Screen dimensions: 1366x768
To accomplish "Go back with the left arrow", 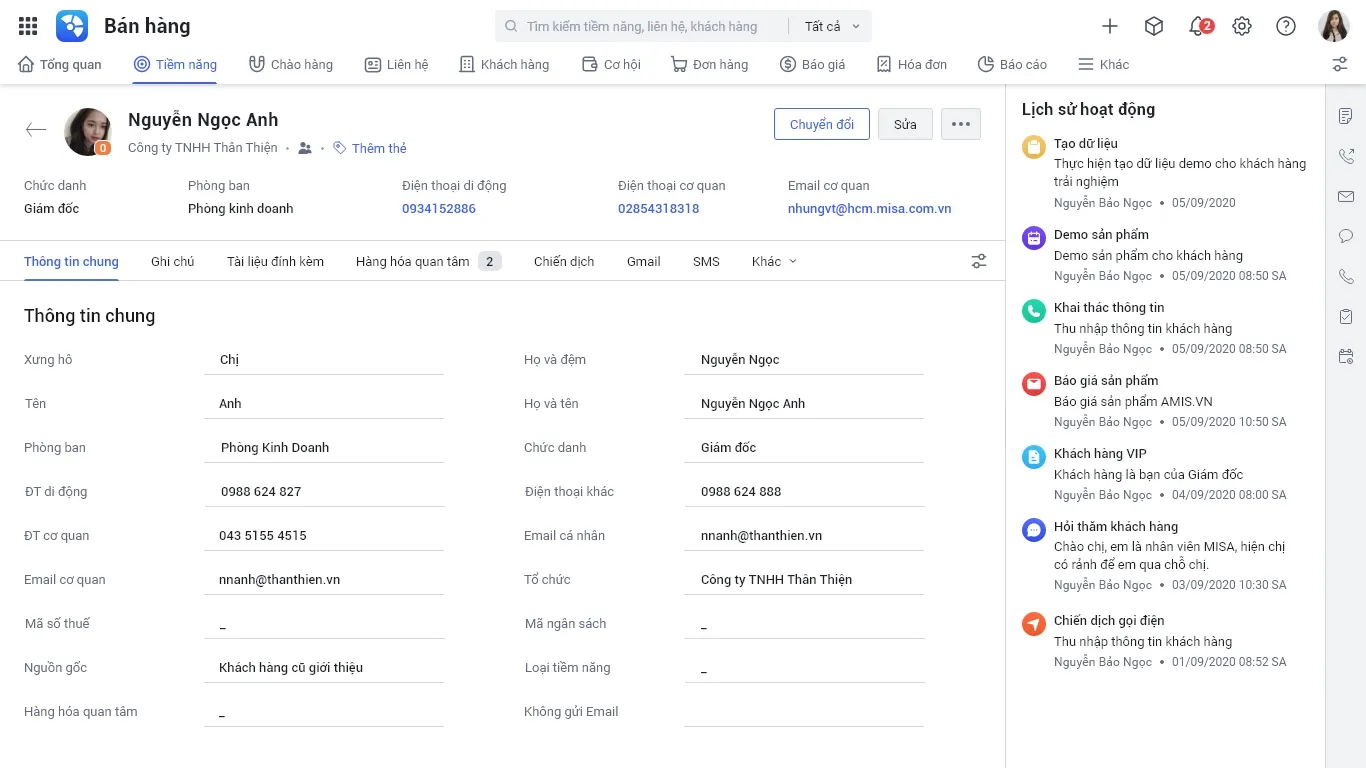I will (x=36, y=129).
